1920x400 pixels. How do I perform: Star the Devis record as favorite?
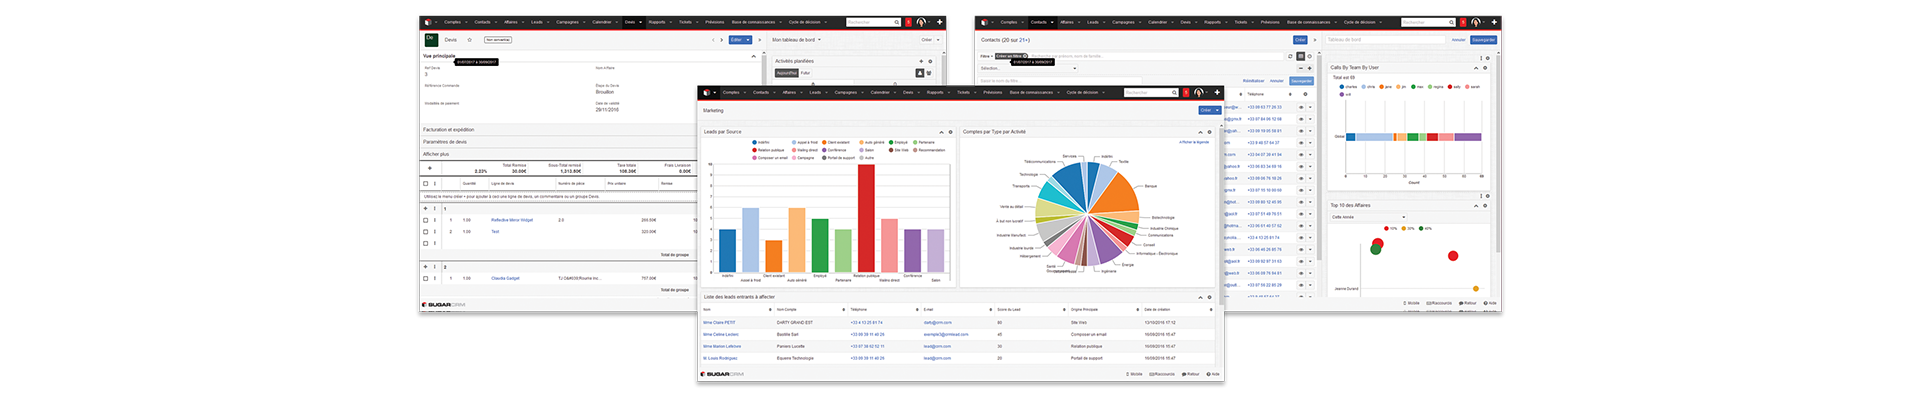[469, 40]
